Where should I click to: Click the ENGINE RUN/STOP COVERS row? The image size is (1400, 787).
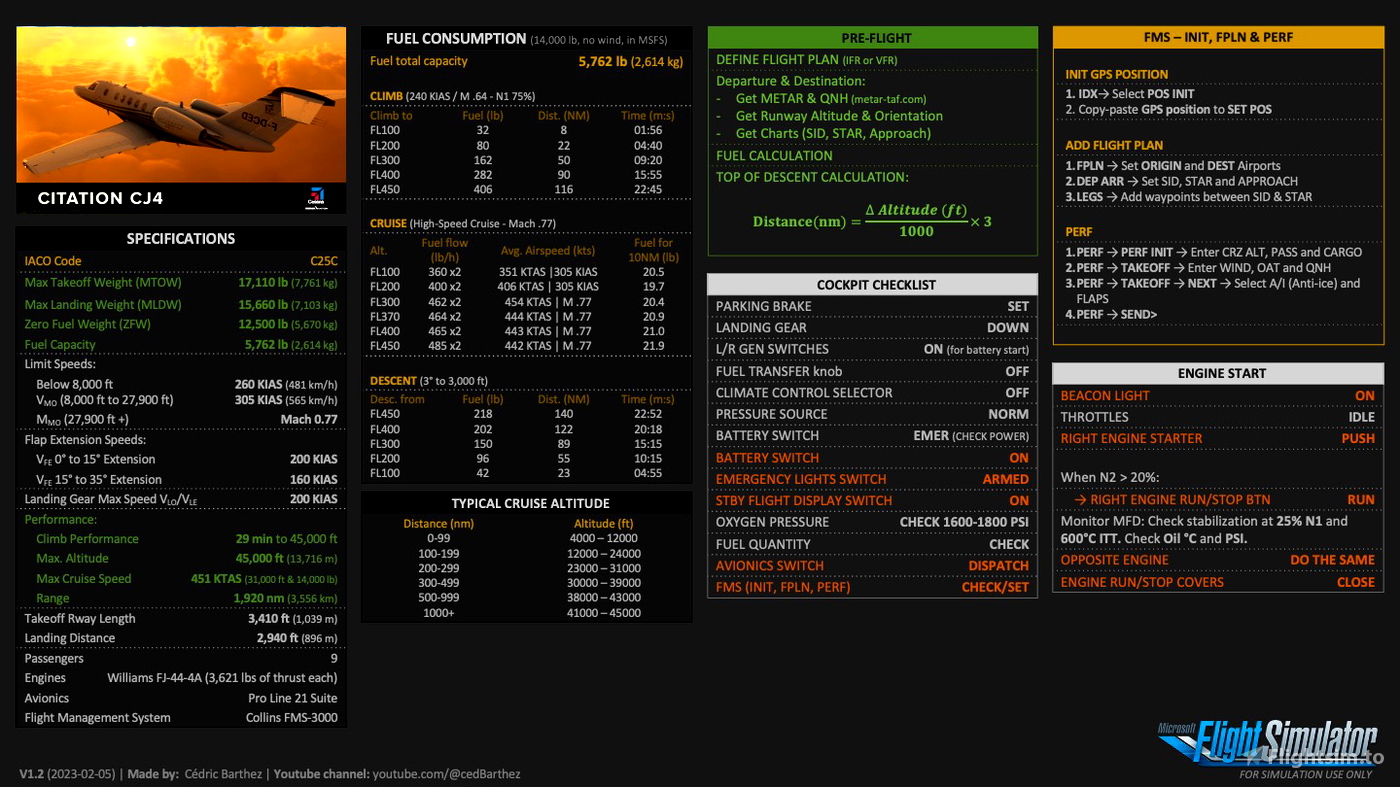[x=1217, y=582]
